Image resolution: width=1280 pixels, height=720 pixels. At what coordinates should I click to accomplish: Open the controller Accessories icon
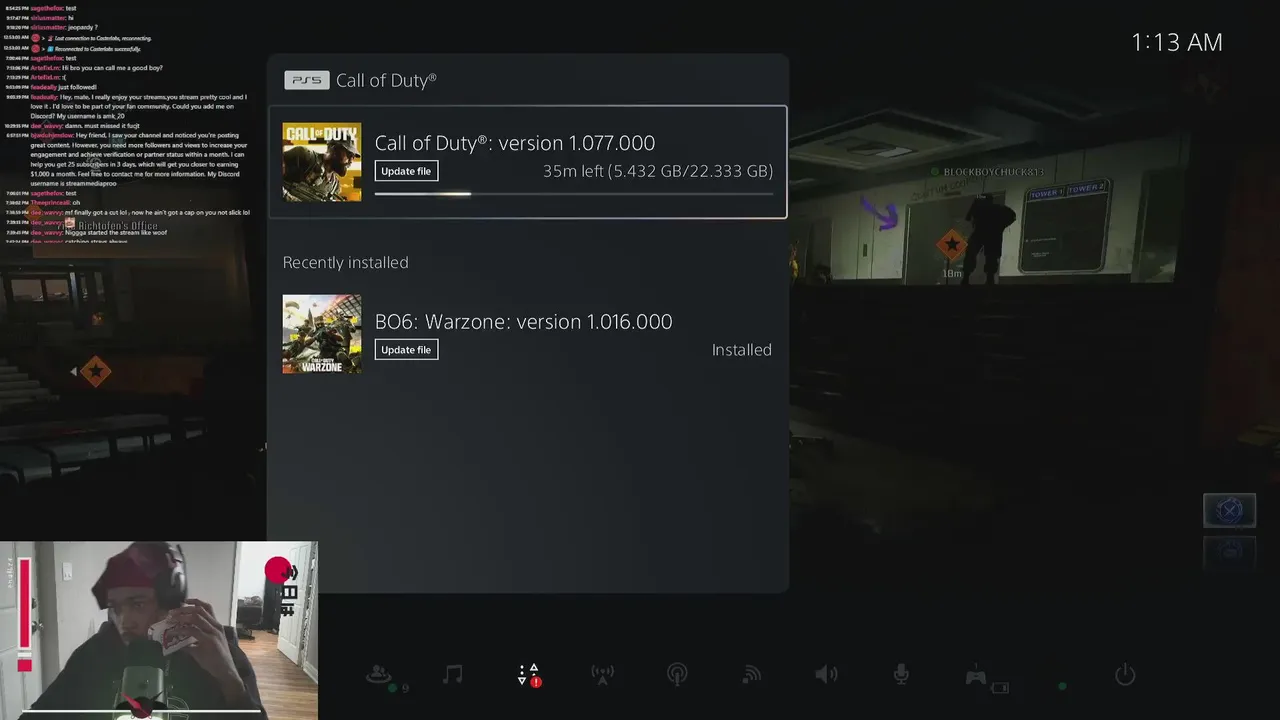[978, 676]
